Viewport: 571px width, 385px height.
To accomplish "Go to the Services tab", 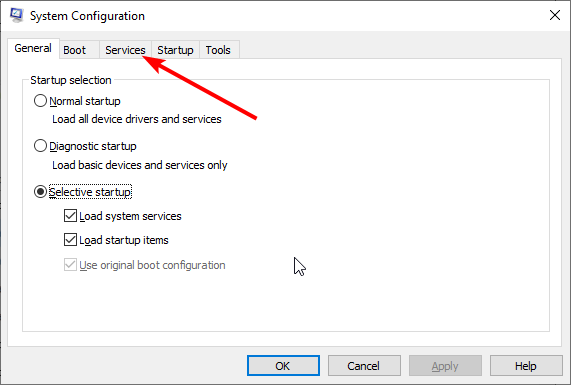I will 125,50.
